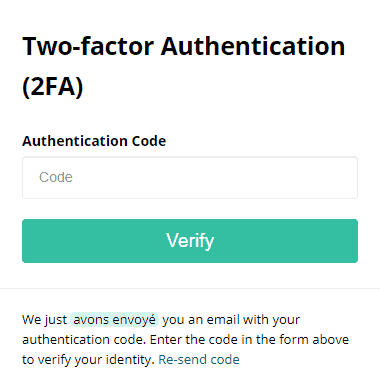Click the highlighted avons envoyé phrase
This screenshot has width=380, height=392.
(x=114, y=320)
